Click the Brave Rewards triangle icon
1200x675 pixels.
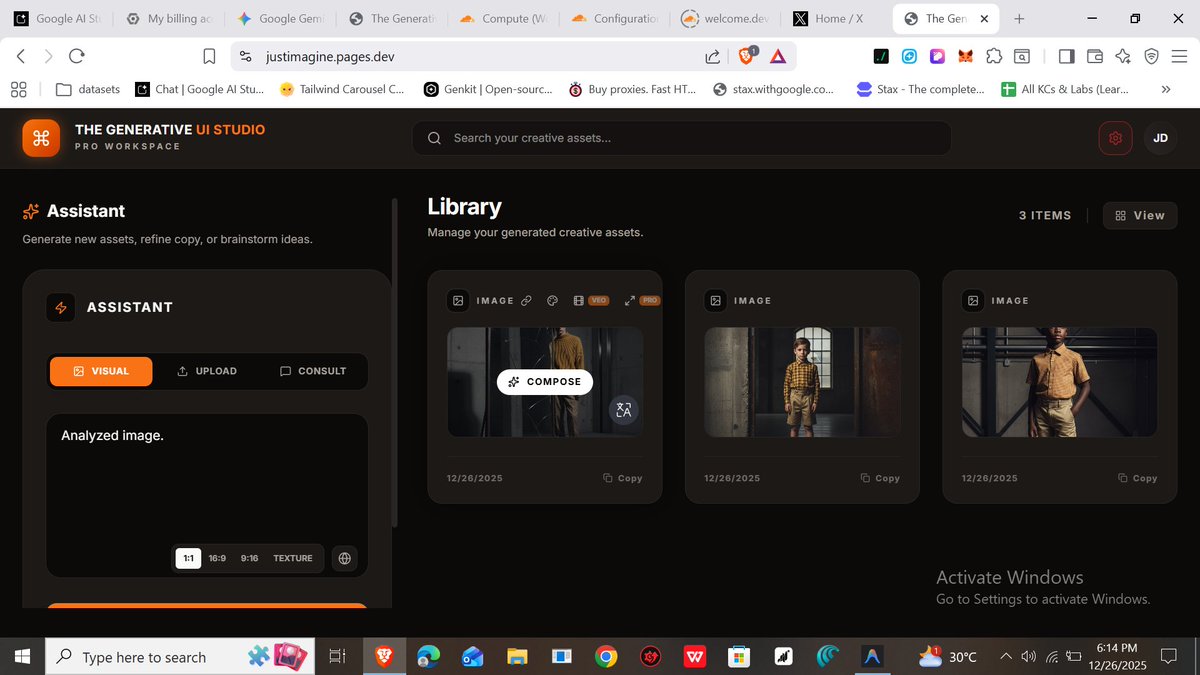pos(778,57)
